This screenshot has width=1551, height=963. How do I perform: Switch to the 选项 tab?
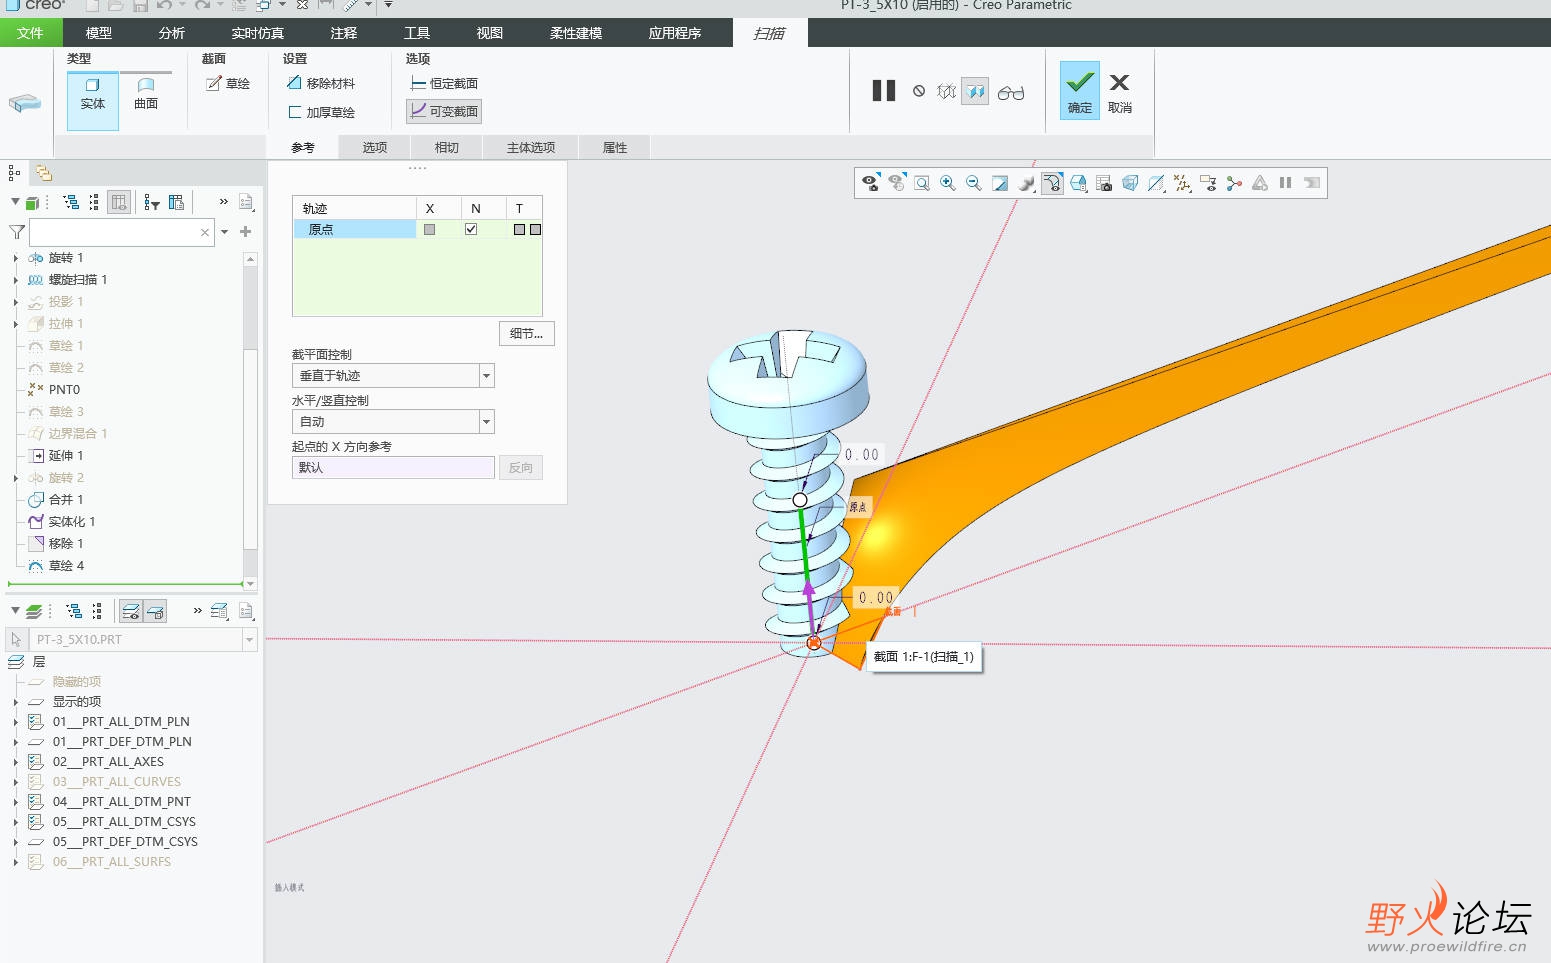(375, 147)
